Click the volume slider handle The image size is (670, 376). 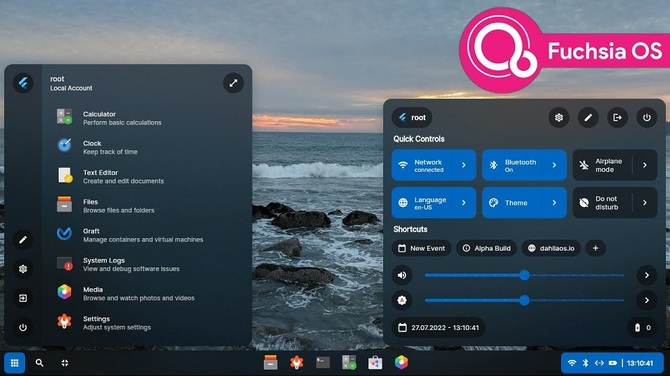[x=525, y=276]
